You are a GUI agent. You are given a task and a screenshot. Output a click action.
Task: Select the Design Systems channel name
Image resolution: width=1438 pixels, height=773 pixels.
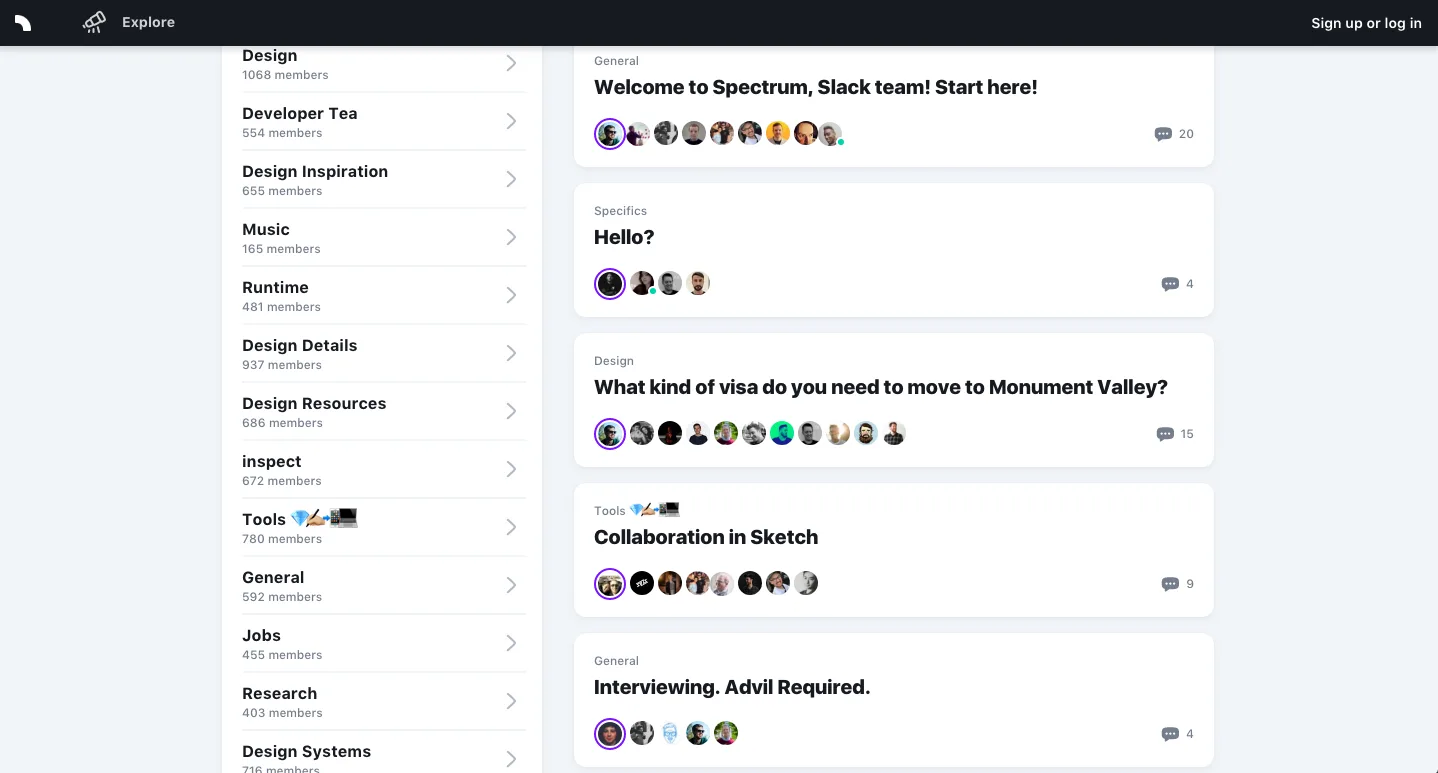point(306,751)
